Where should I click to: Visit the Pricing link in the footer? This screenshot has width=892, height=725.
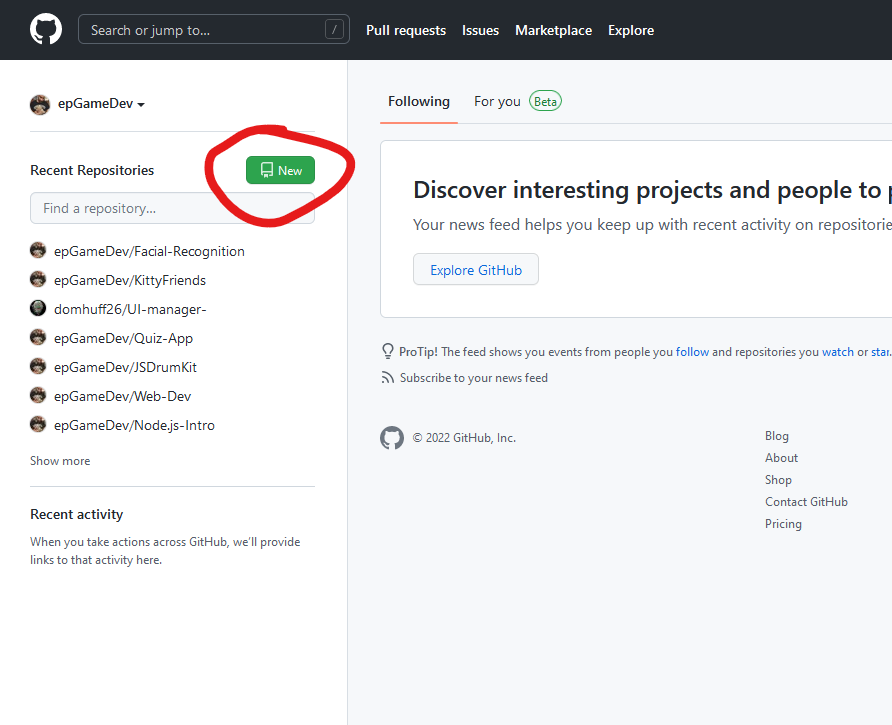coord(783,523)
